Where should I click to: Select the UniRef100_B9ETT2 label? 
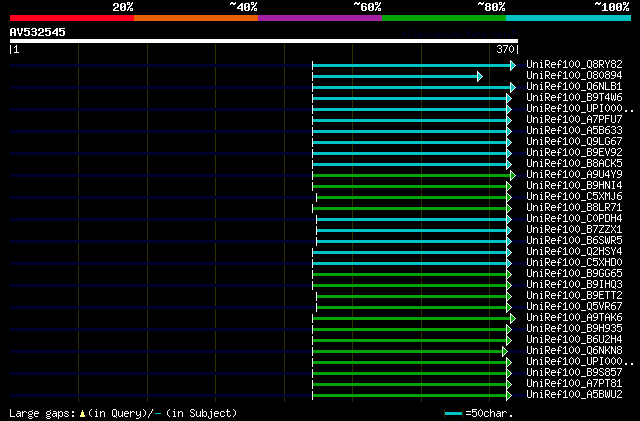pos(574,296)
